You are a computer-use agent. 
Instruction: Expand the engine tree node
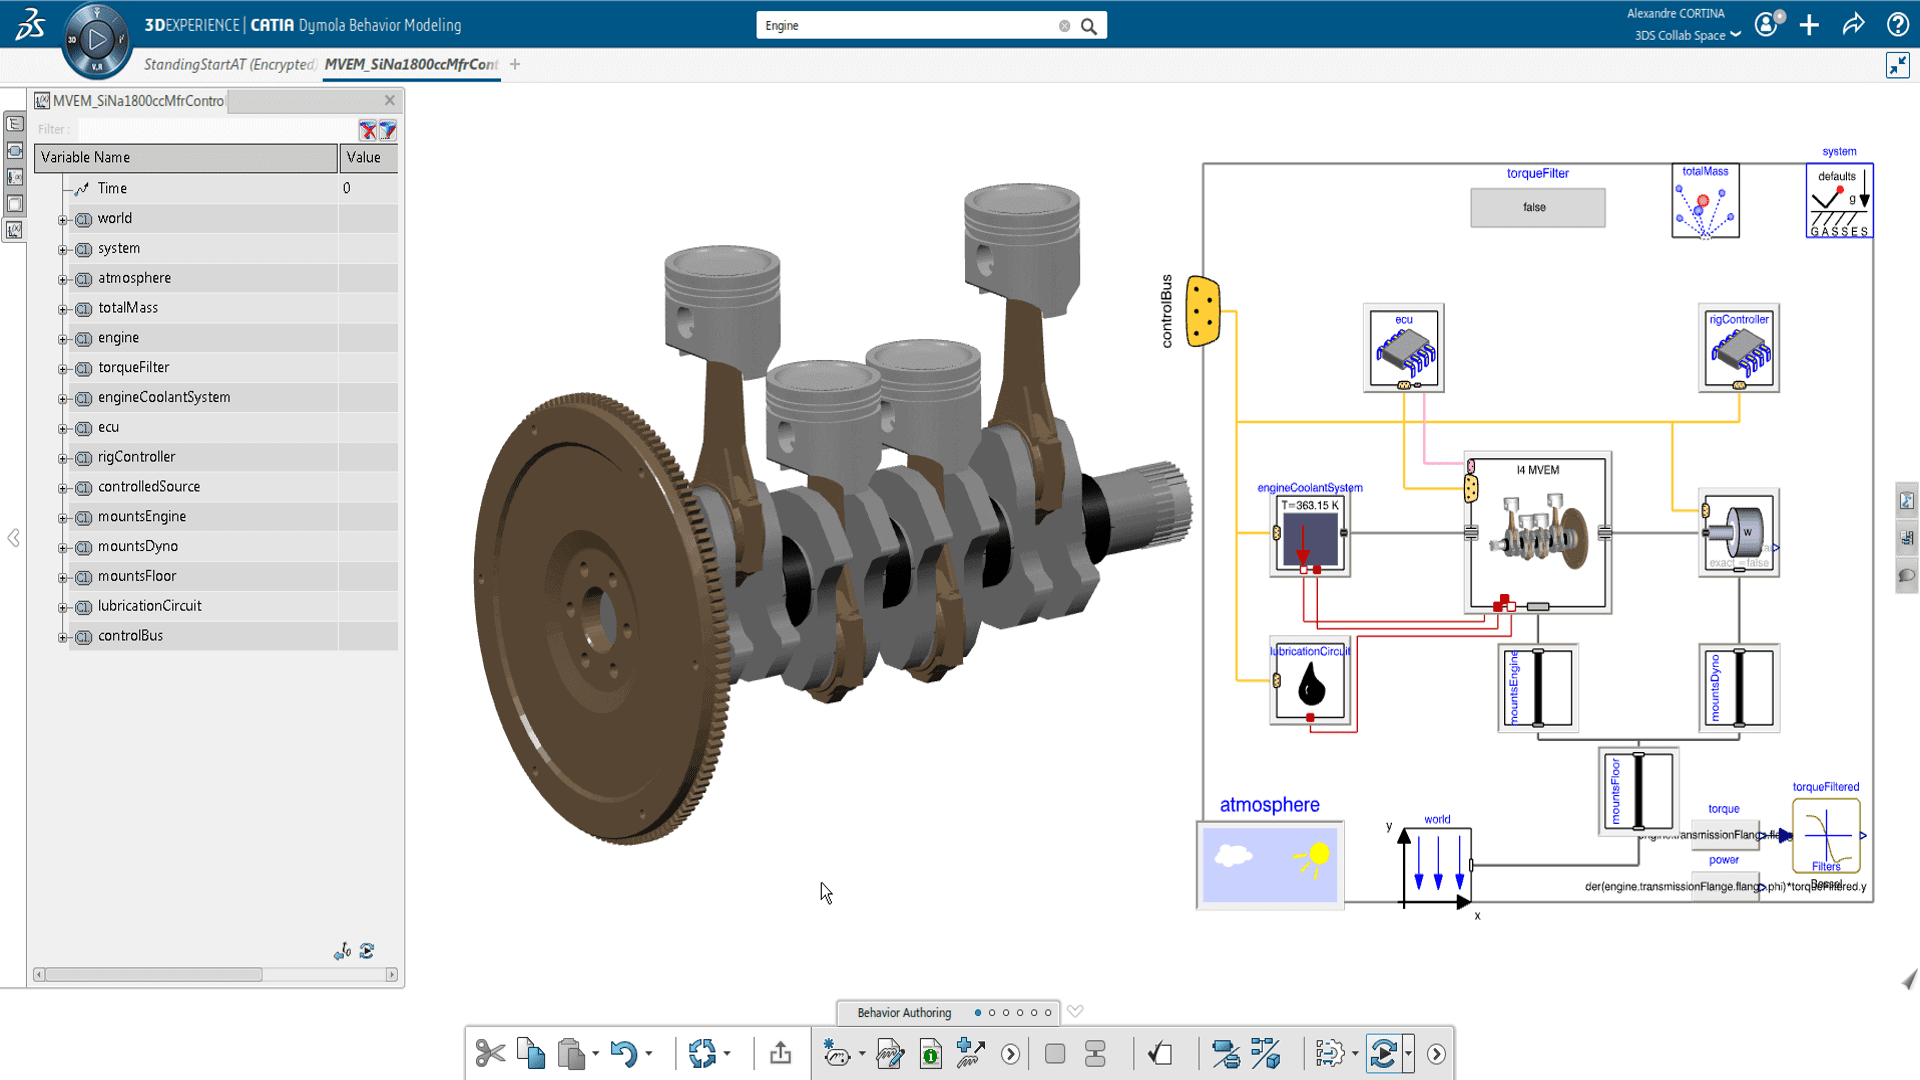point(63,339)
